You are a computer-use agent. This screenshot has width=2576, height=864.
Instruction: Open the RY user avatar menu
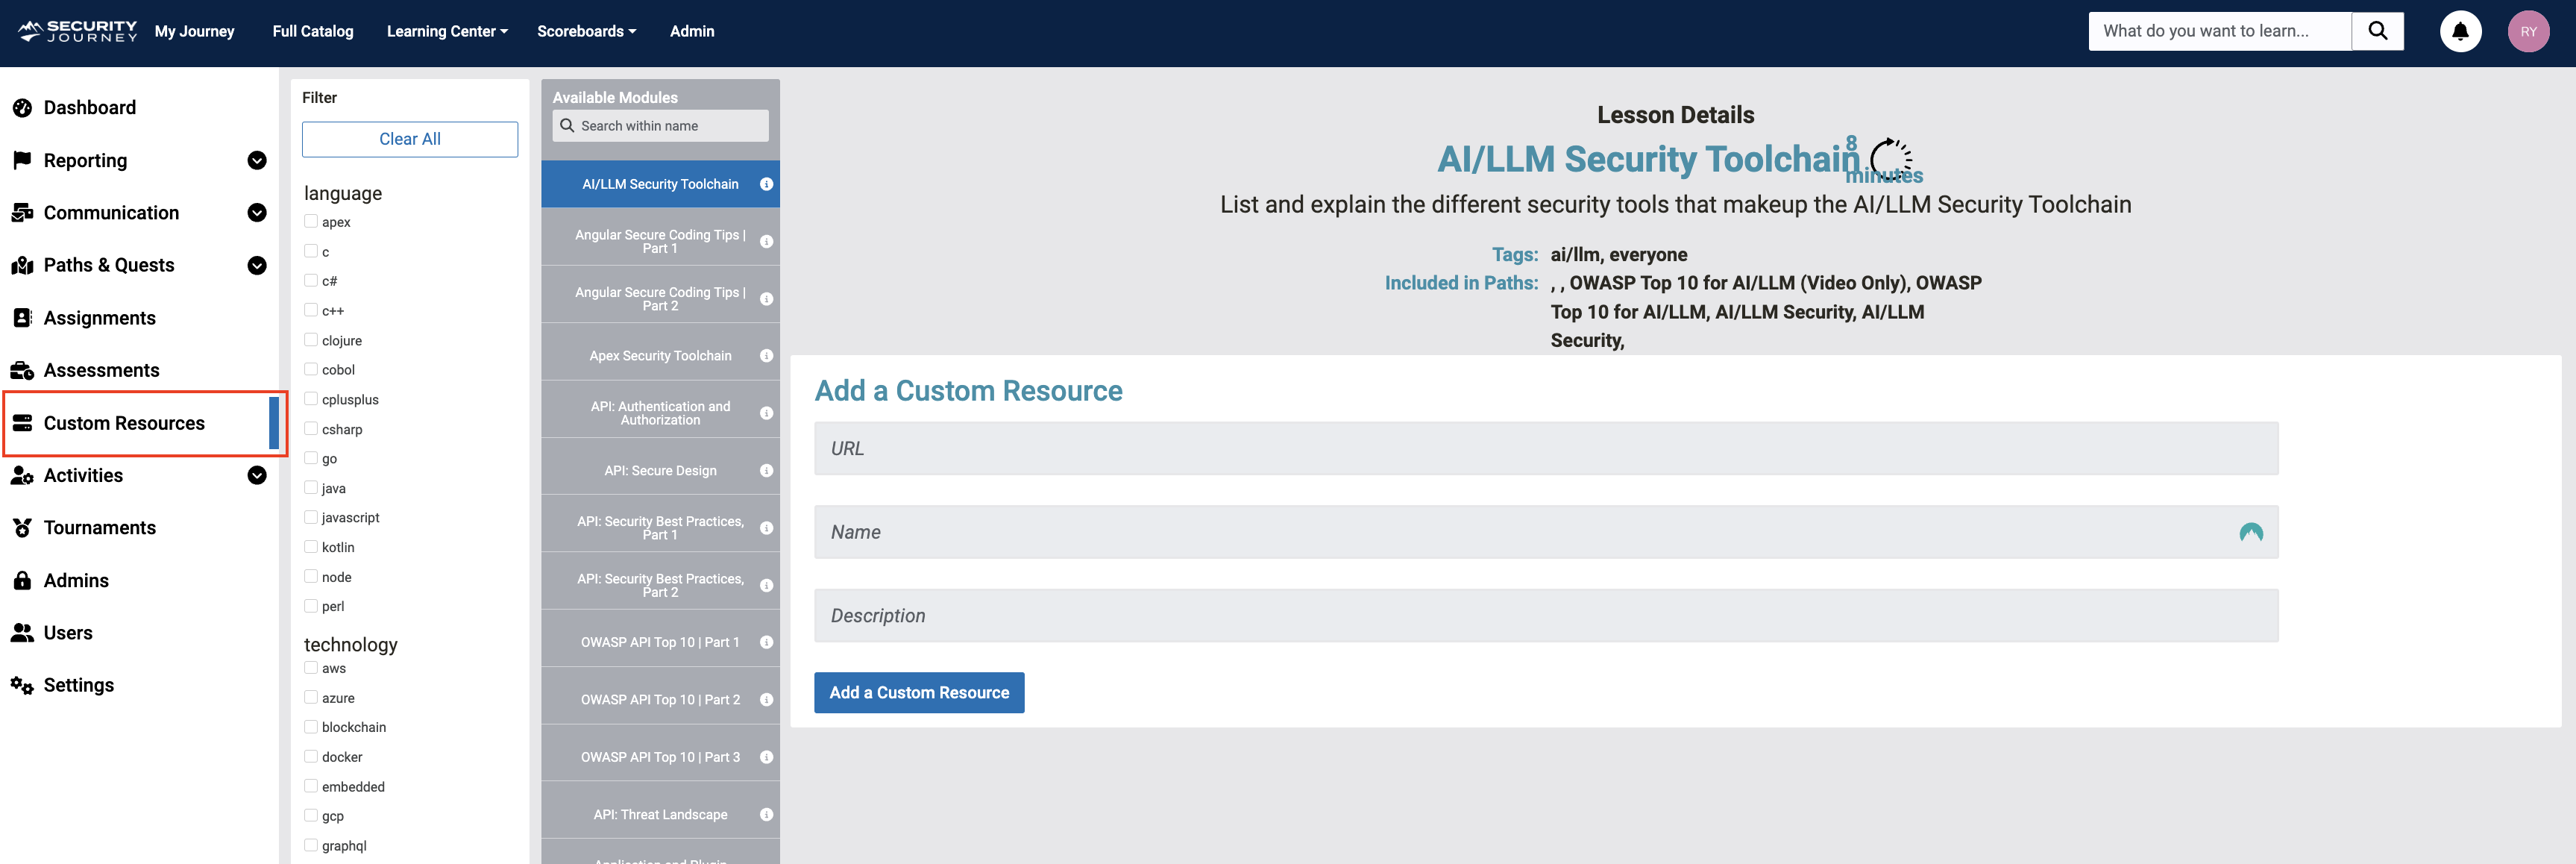2528,31
